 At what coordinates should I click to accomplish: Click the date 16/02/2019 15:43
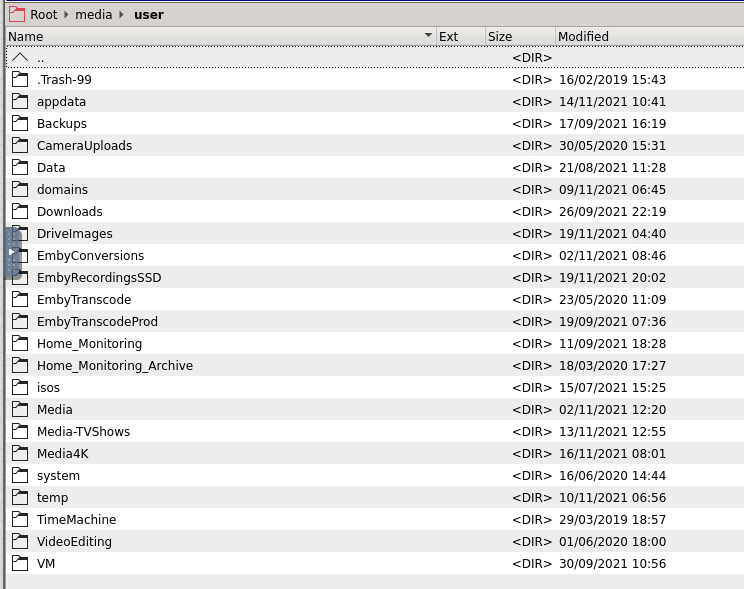(x=612, y=80)
